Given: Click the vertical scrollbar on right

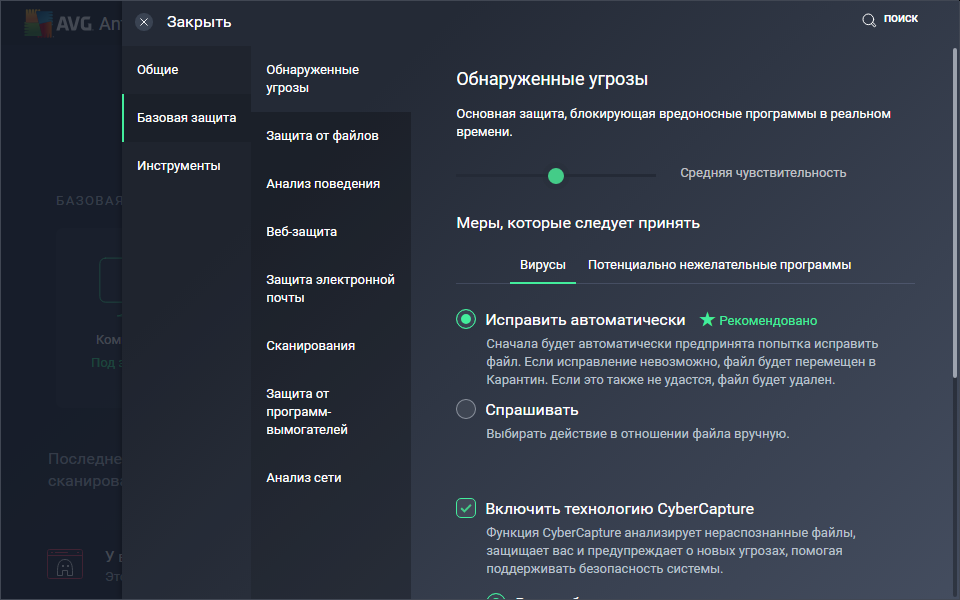Looking at the screenshot, I should pos(954,210).
